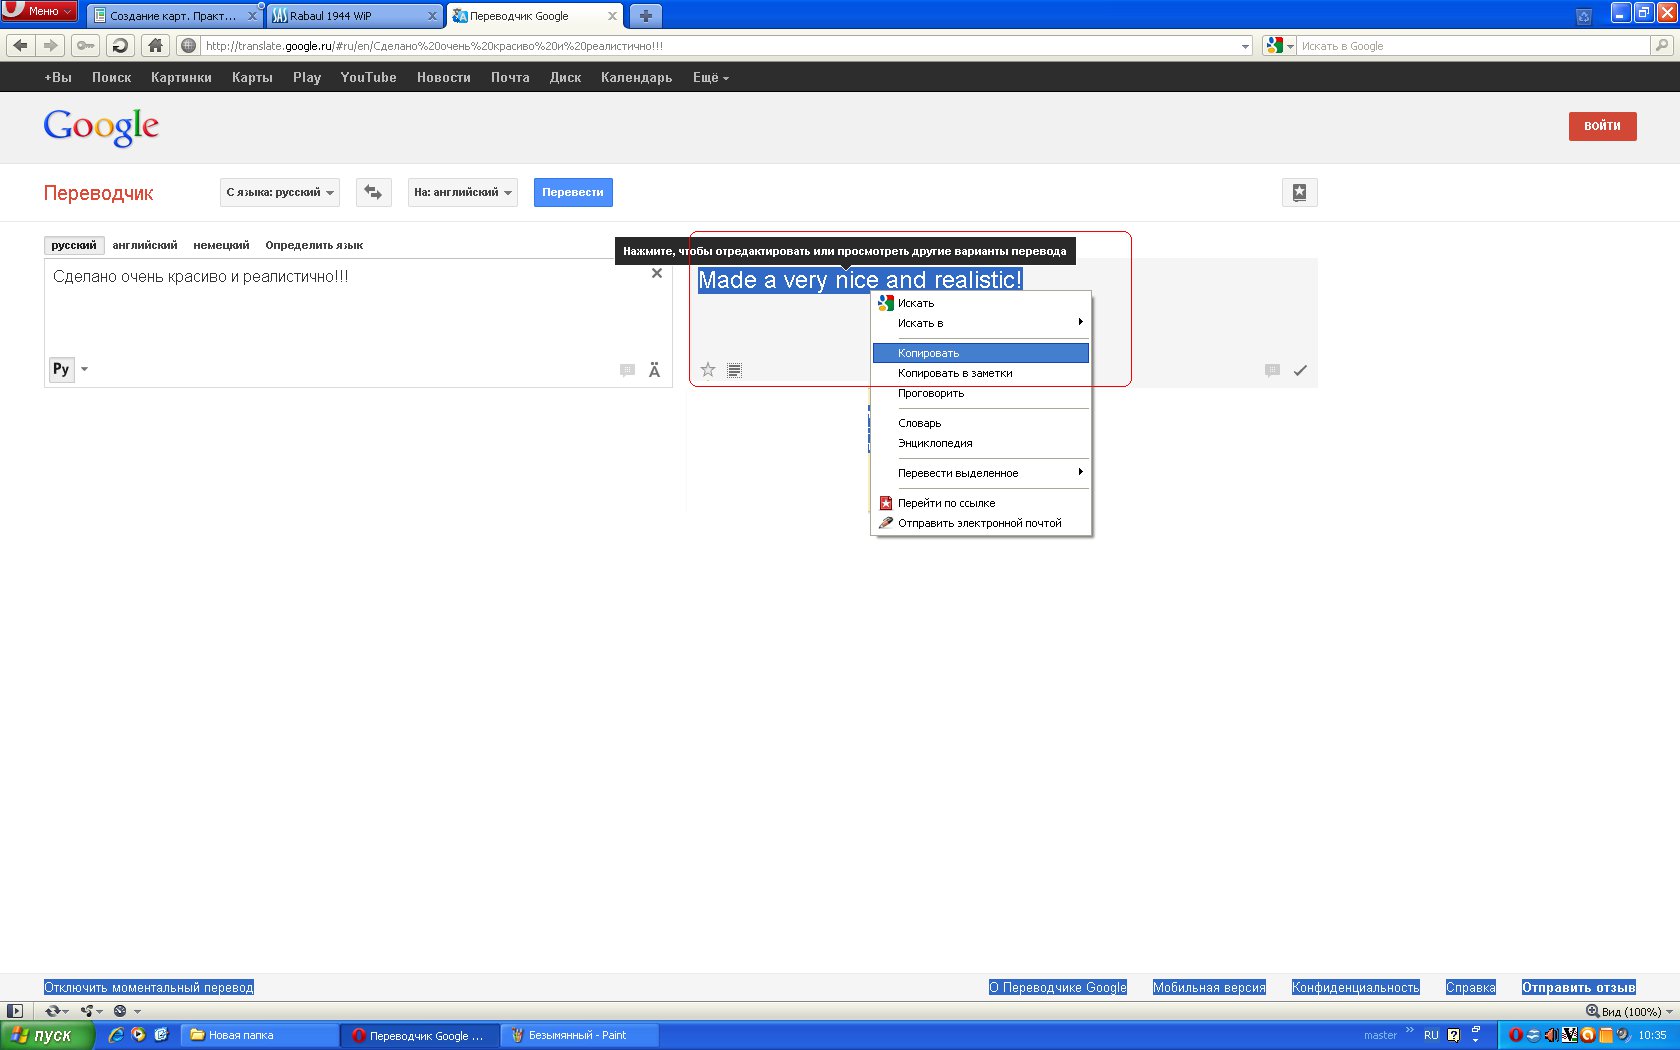1680x1050 pixels.
Task: Choose Отправить электронной почтой menu item
Action: pyautogui.click(x=981, y=523)
